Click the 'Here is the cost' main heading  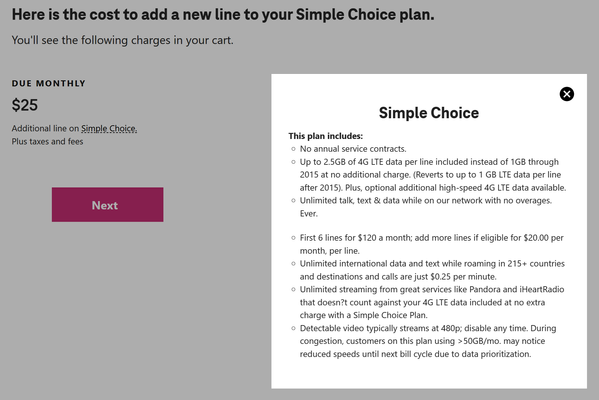(x=223, y=15)
